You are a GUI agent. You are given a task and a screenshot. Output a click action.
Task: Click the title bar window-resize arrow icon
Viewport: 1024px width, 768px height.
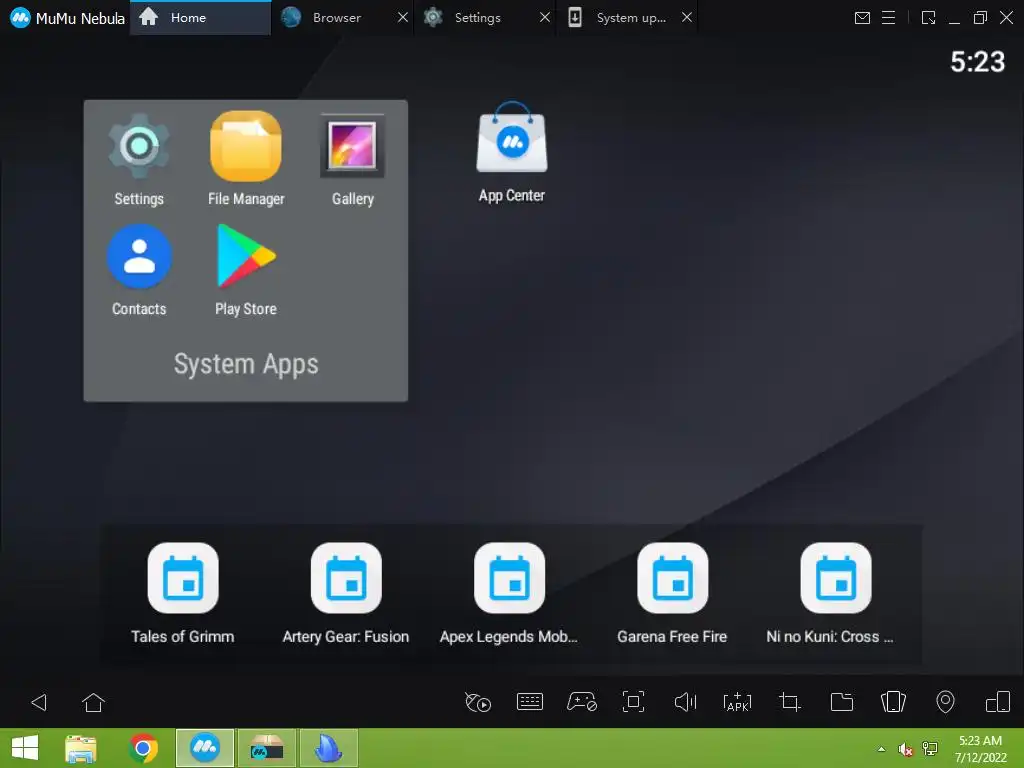(x=929, y=18)
